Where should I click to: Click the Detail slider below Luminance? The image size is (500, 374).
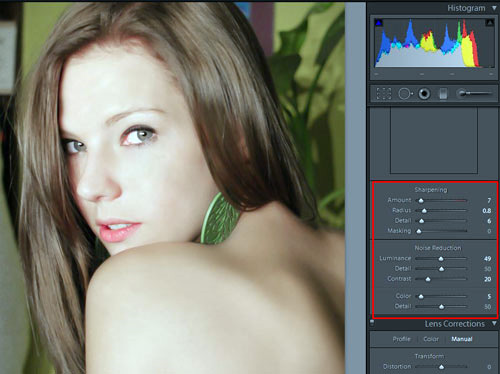[x=441, y=269]
